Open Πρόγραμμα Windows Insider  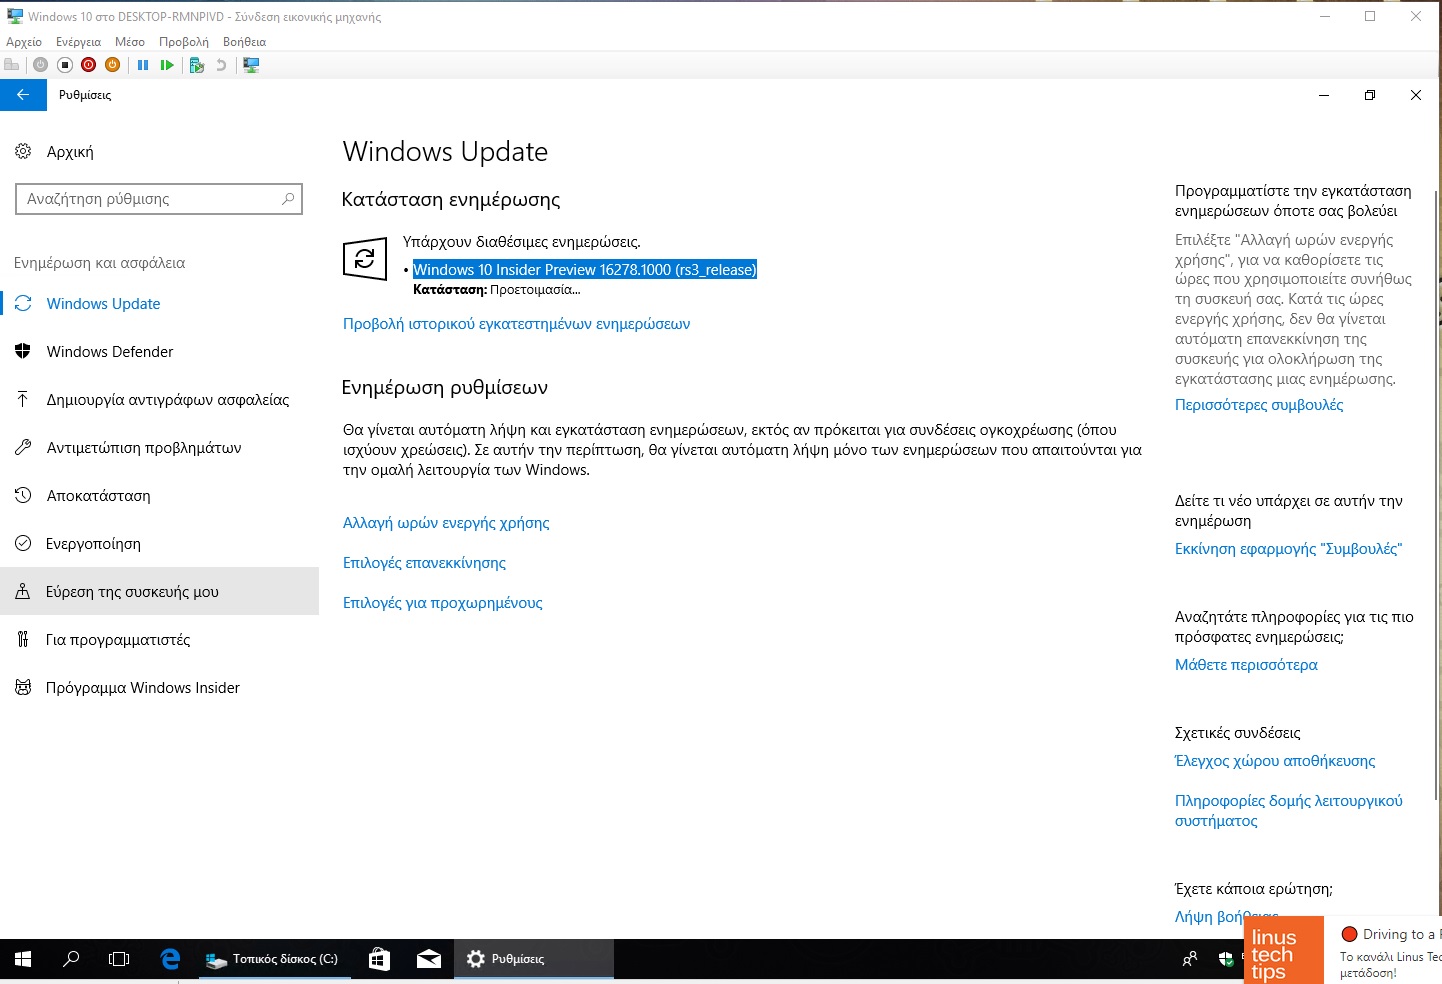coord(159,688)
